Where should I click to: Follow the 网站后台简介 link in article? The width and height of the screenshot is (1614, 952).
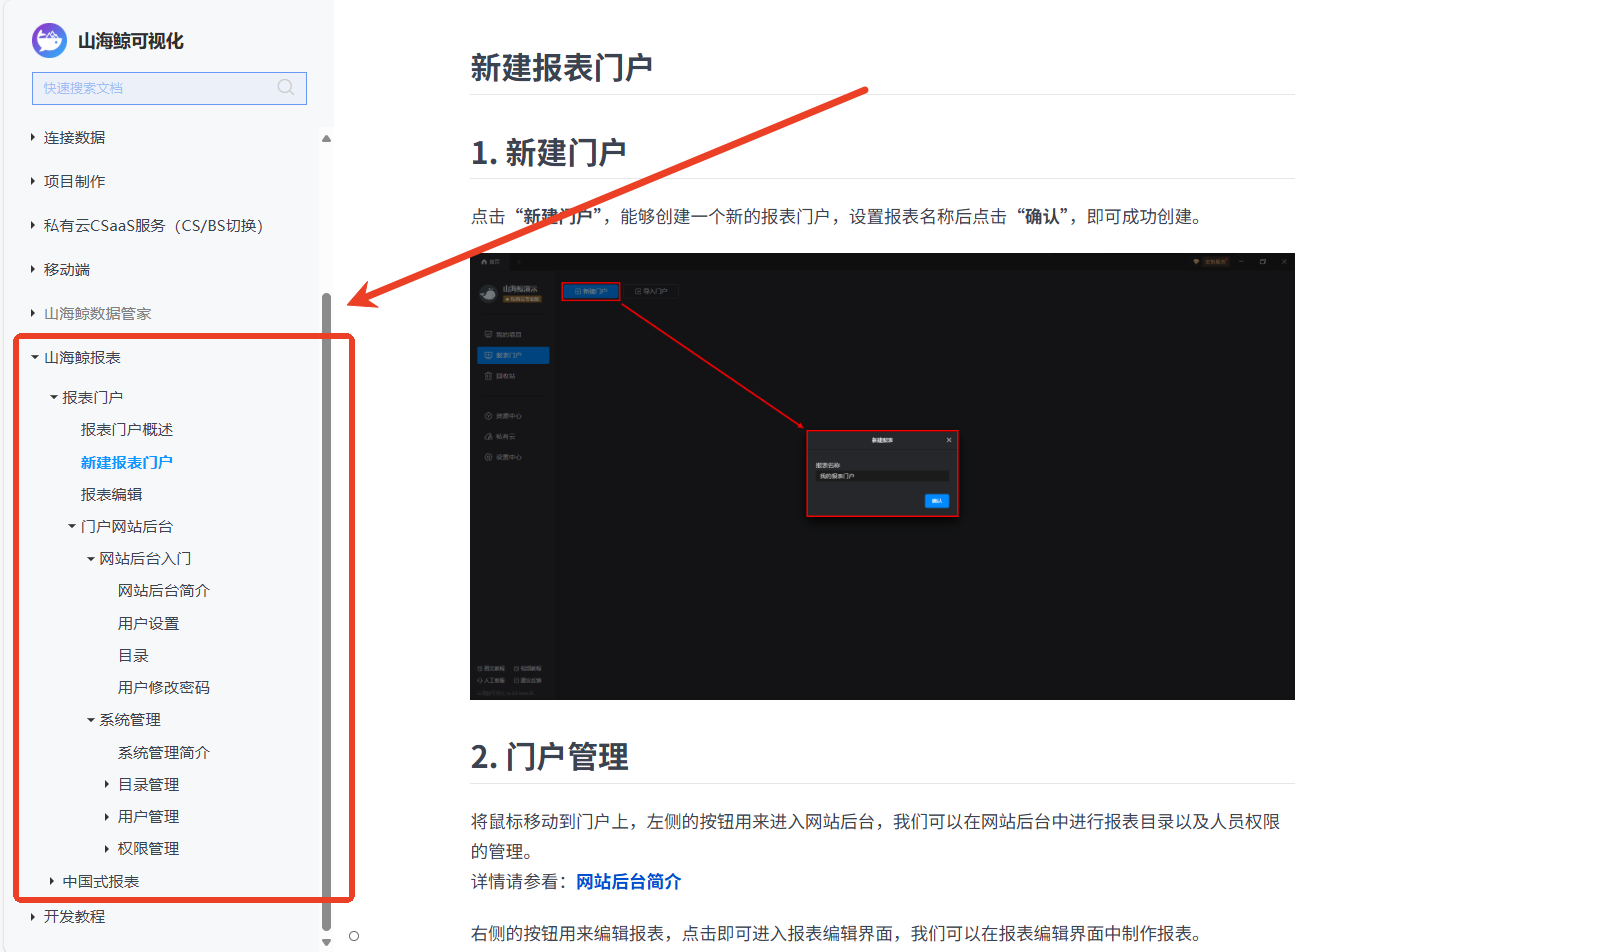629,881
